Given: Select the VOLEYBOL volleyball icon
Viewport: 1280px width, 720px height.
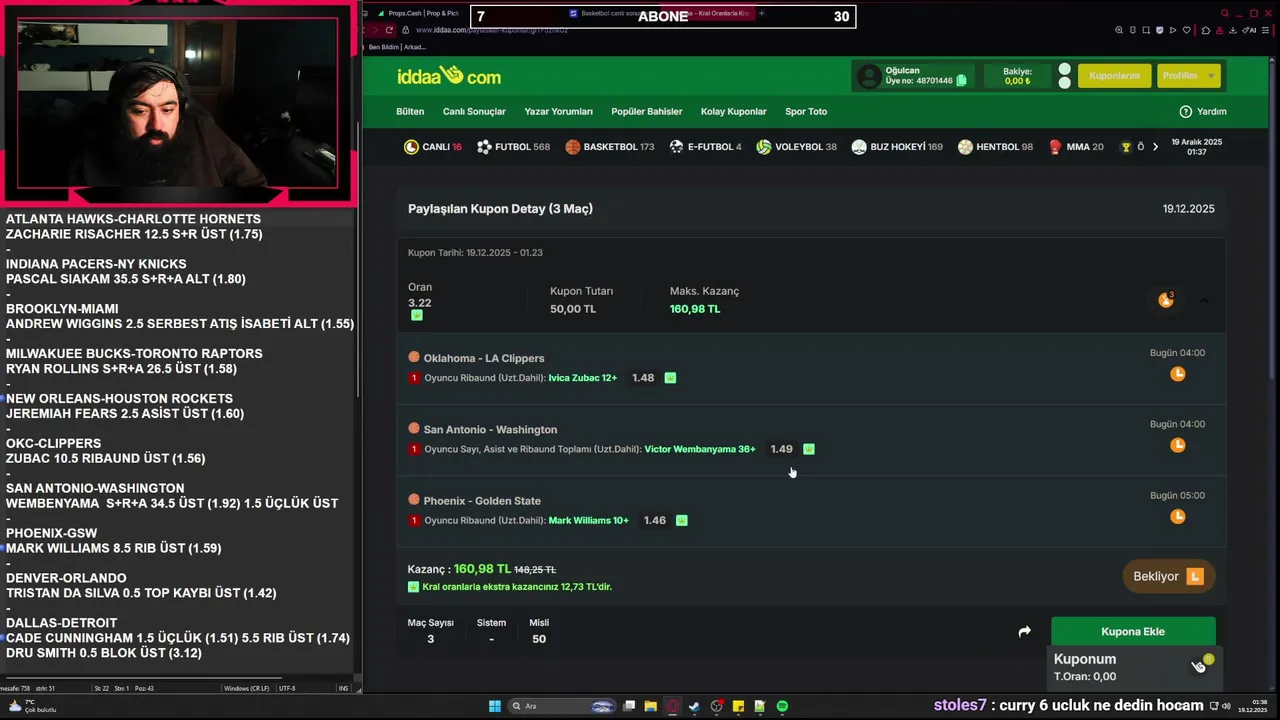Looking at the screenshot, I should [x=764, y=147].
